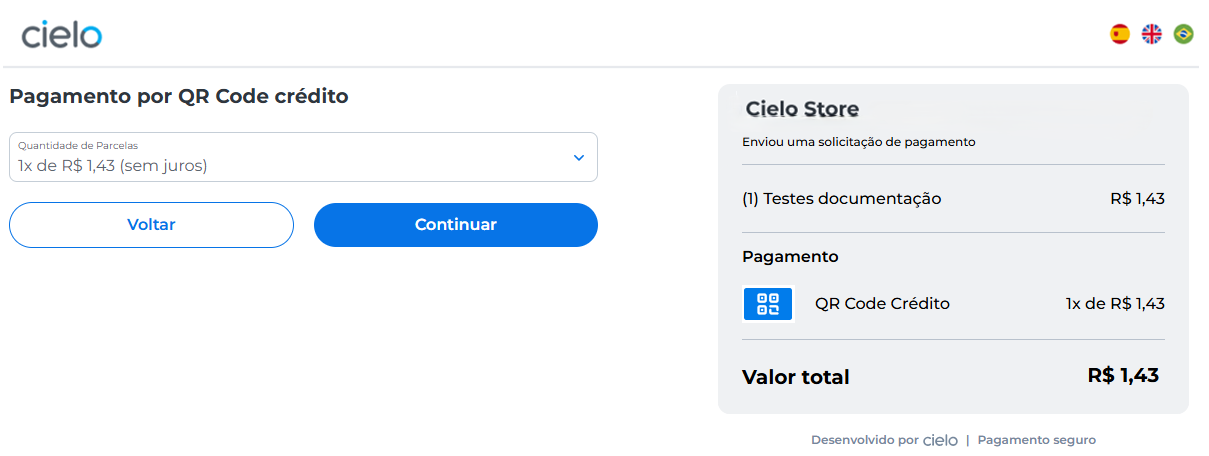Click the bold total amount R$ 1,43
The width and height of the screenshot is (1209, 456).
click(x=1122, y=376)
